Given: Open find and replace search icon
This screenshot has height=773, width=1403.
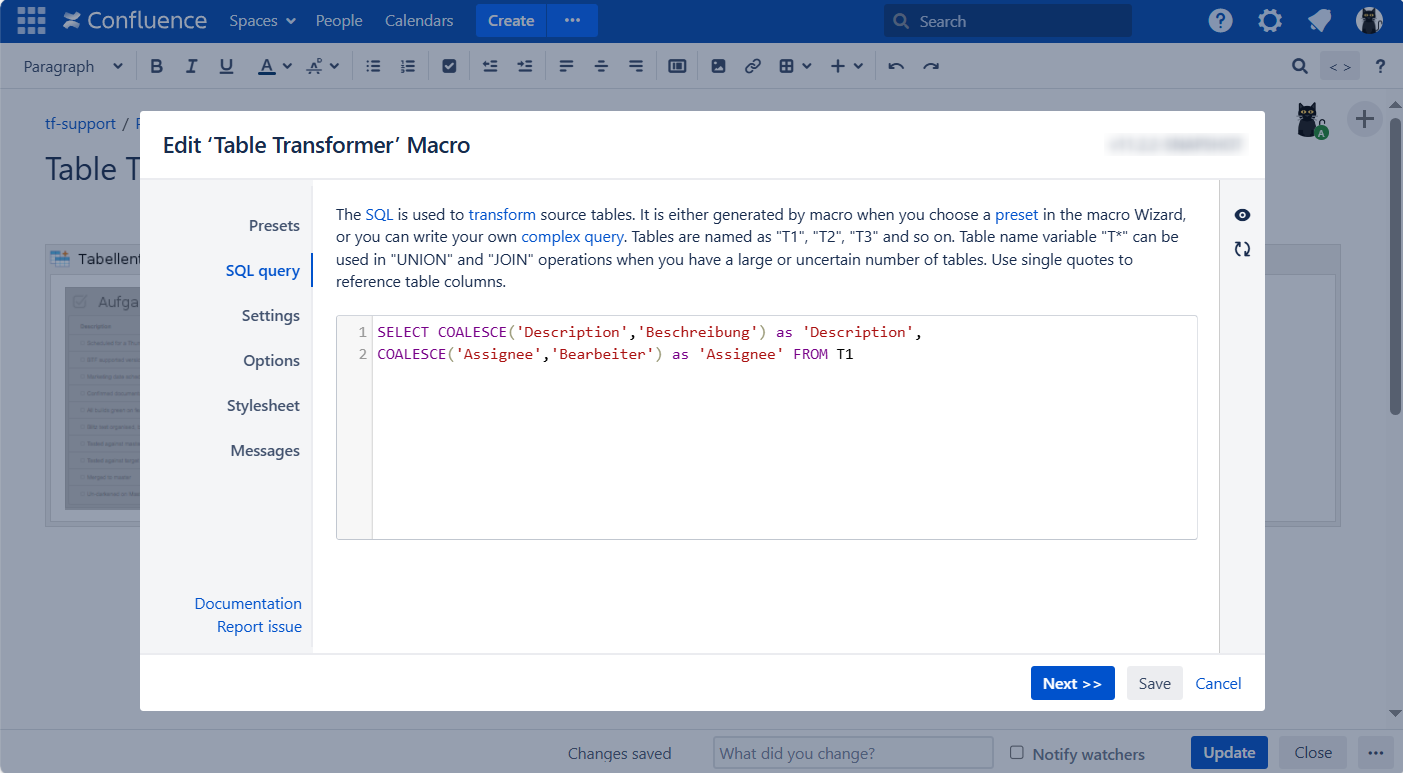Looking at the screenshot, I should coord(1299,66).
